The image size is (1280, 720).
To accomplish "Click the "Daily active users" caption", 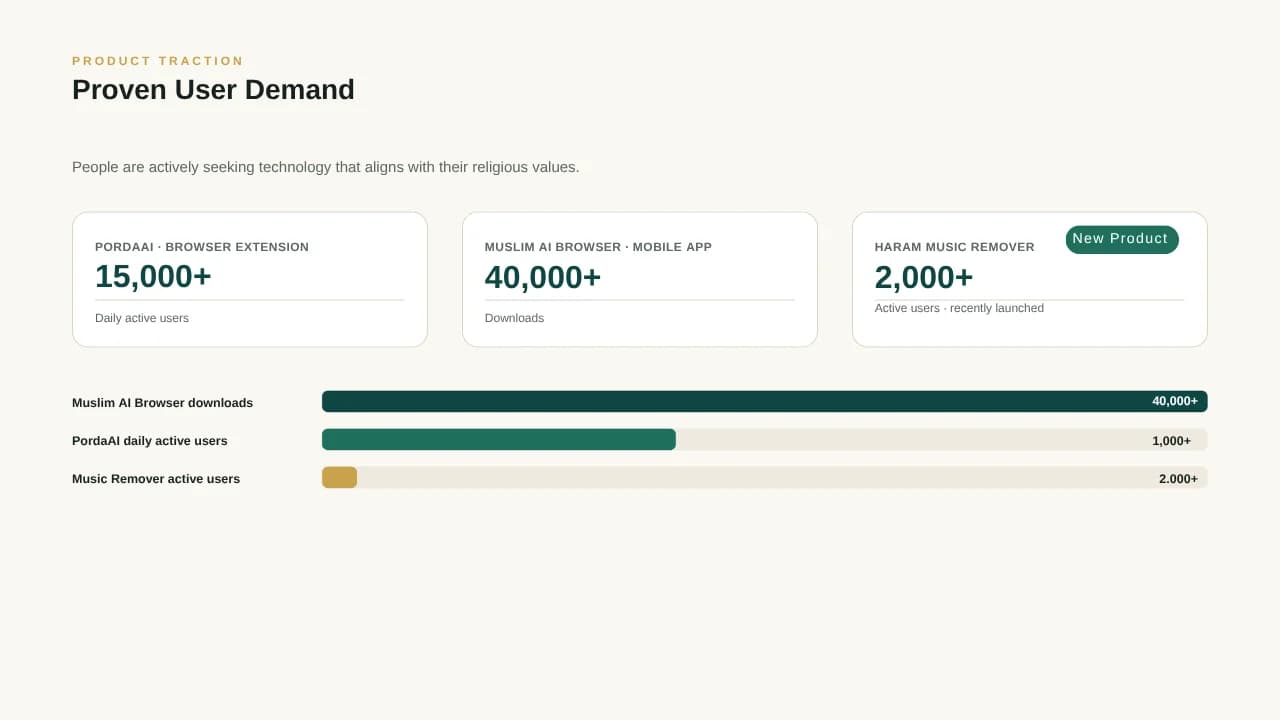I will (x=142, y=318).
